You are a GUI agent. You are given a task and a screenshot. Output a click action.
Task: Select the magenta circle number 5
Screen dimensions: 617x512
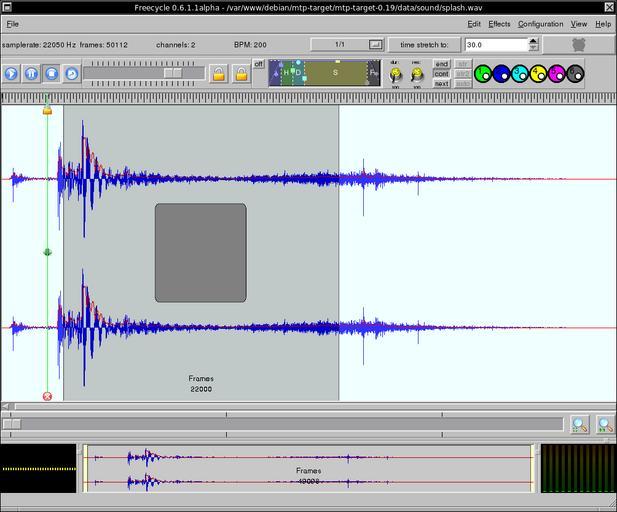(x=557, y=73)
